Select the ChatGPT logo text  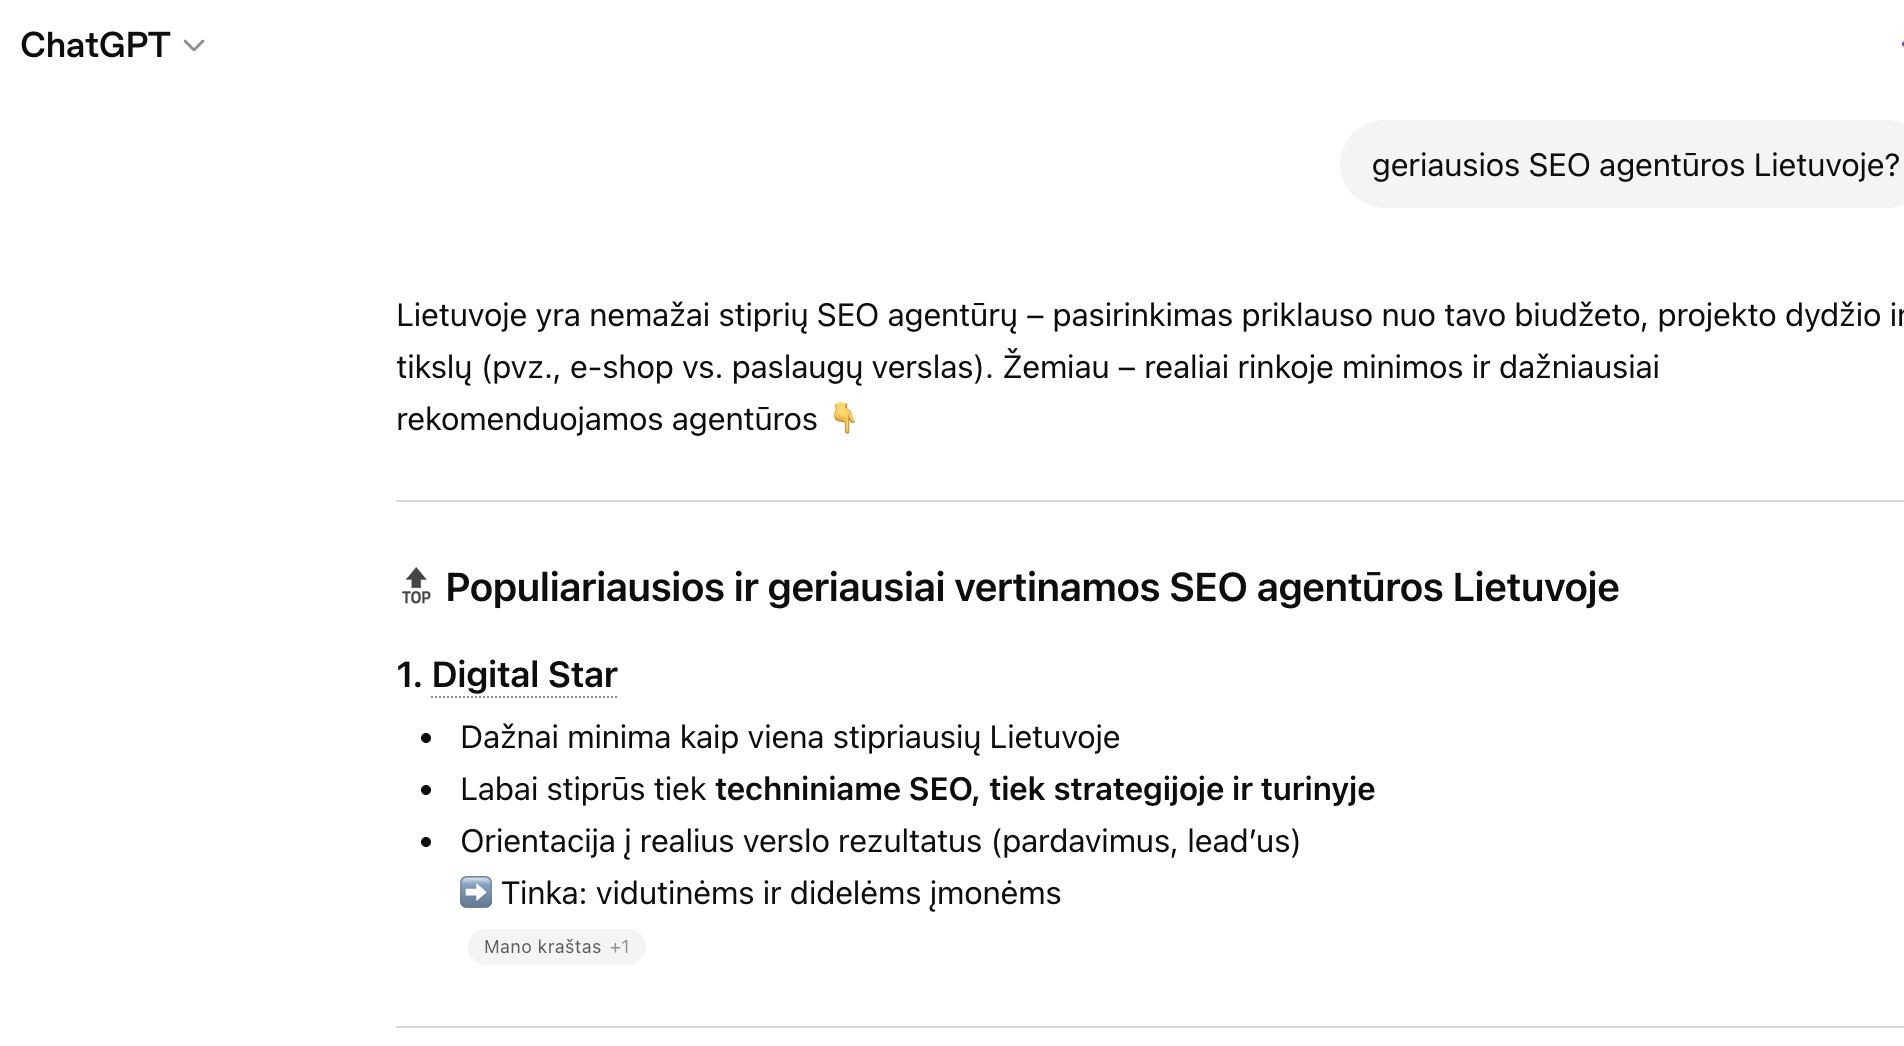pyautogui.click(x=96, y=44)
